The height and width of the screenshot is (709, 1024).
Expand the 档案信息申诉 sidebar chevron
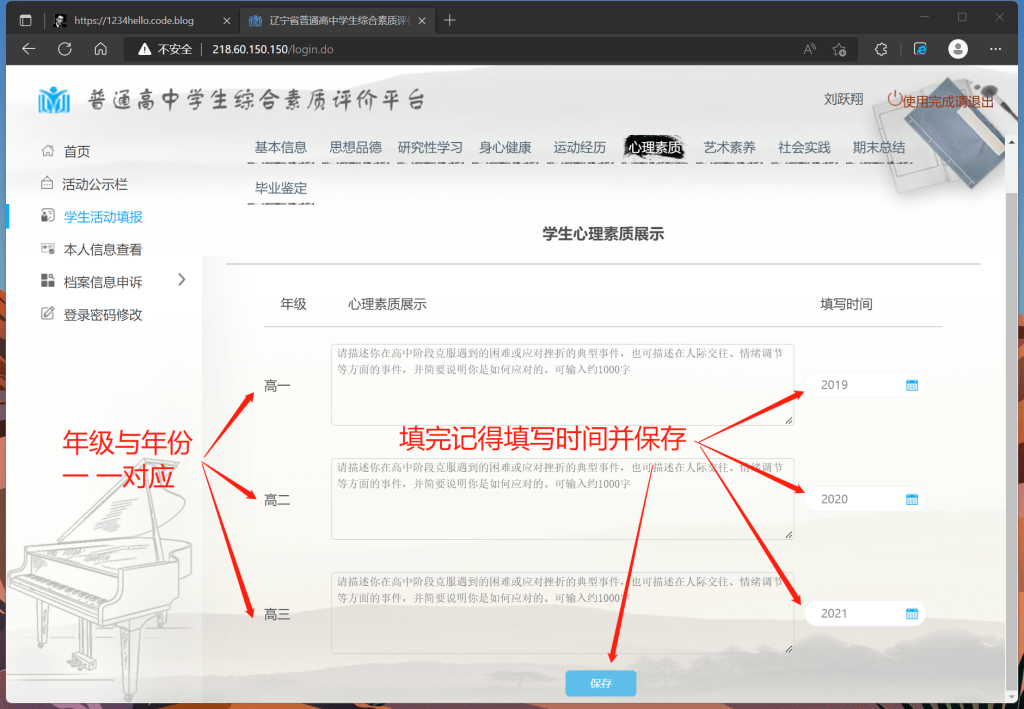click(181, 280)
